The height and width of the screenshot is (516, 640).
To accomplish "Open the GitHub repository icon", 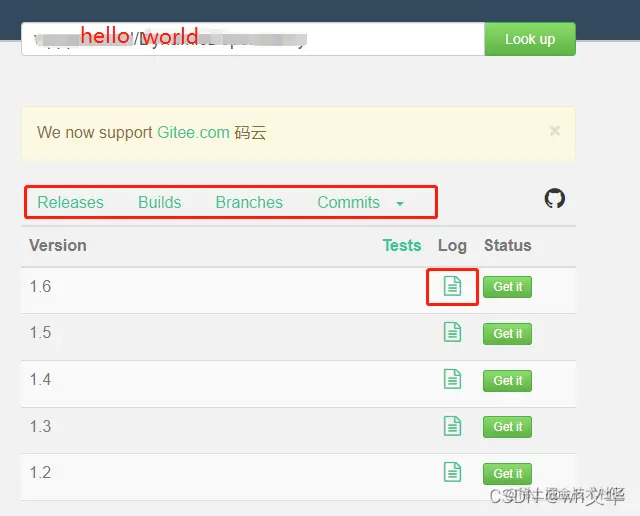I will [x=555, y=198].
